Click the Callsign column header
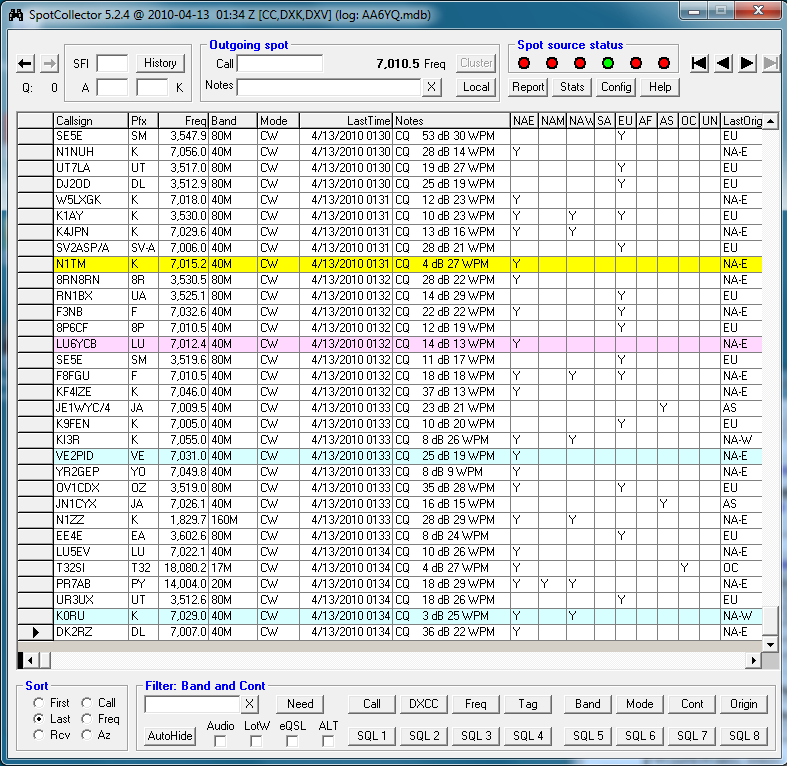Screen dimensions: 787x766 (91, 121)
